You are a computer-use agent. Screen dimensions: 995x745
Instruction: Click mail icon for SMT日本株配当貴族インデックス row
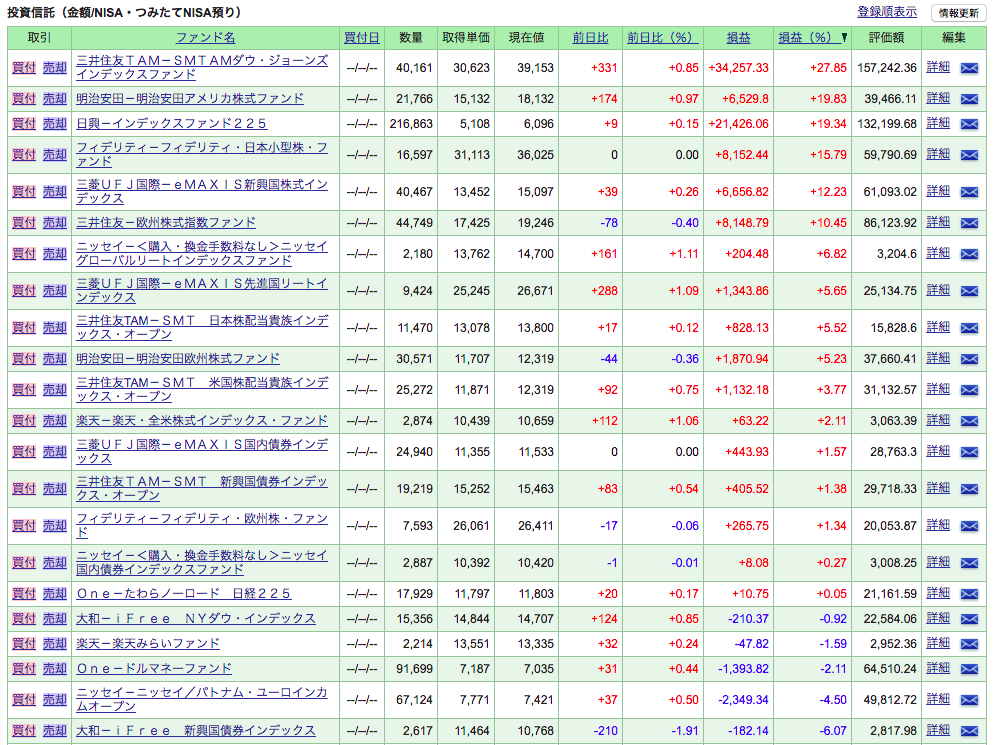click(969, 328)
